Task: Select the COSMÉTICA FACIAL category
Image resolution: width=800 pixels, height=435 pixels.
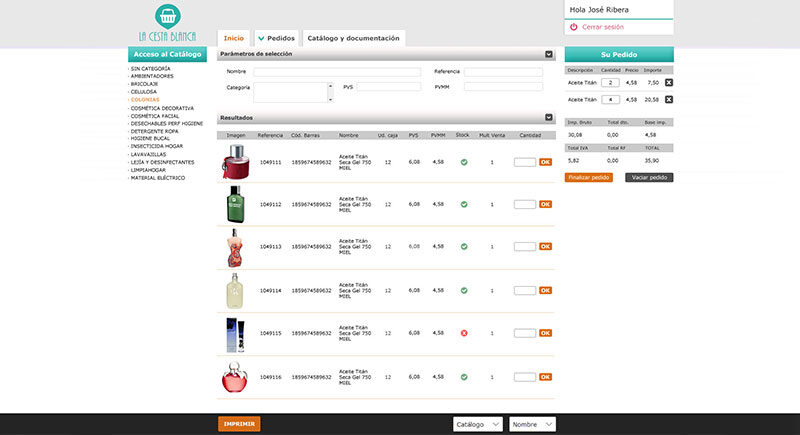Action: click(x=155, y=116)
